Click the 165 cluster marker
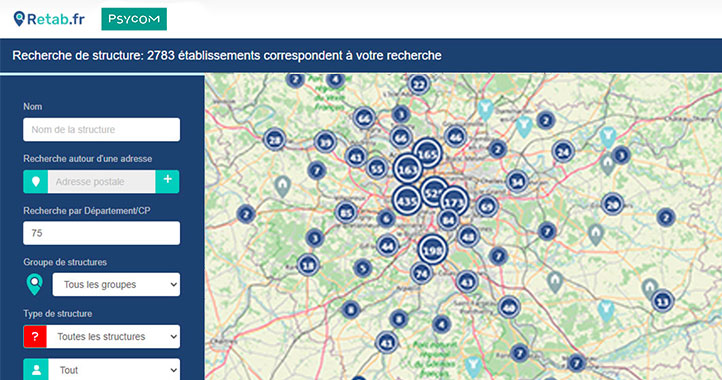The image size is (722, 380). (x=427, y=153)
